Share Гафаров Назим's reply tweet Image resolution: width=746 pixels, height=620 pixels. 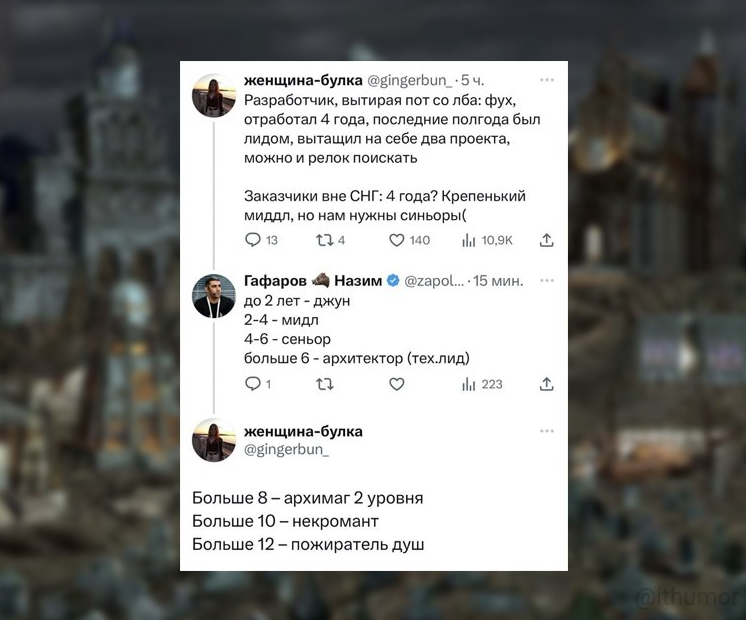coord(547,384)
